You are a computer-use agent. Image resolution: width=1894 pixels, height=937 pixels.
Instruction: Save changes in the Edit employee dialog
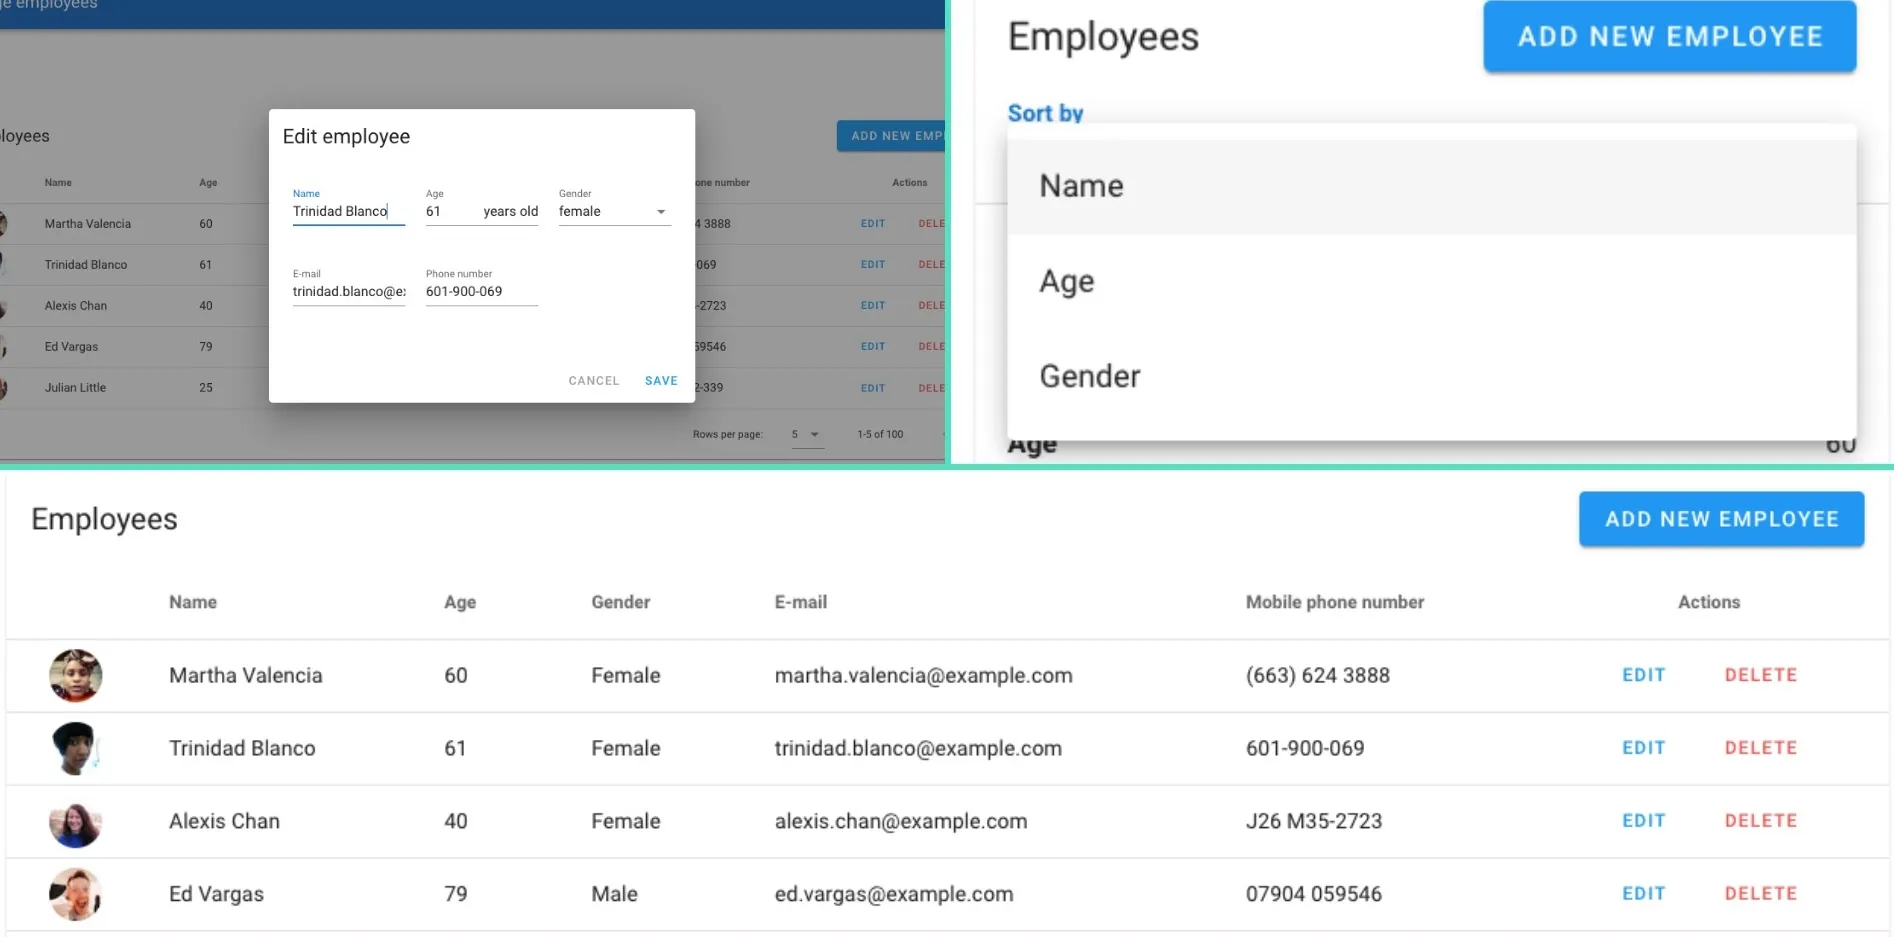pyautogui.click(x=660, y=380)
